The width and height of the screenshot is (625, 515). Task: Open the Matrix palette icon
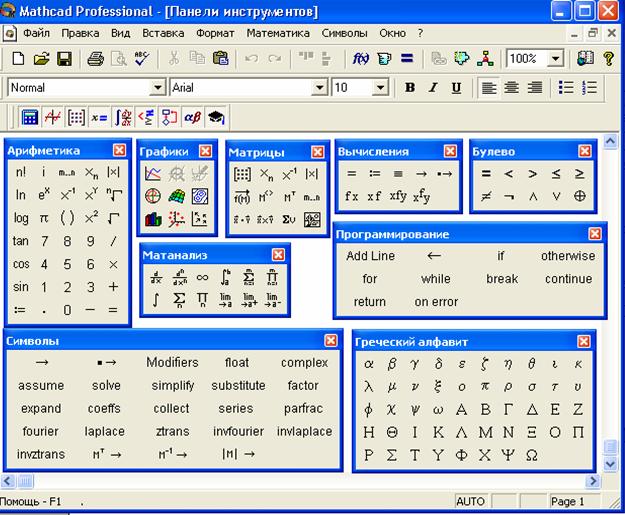[x=76, y=117]
